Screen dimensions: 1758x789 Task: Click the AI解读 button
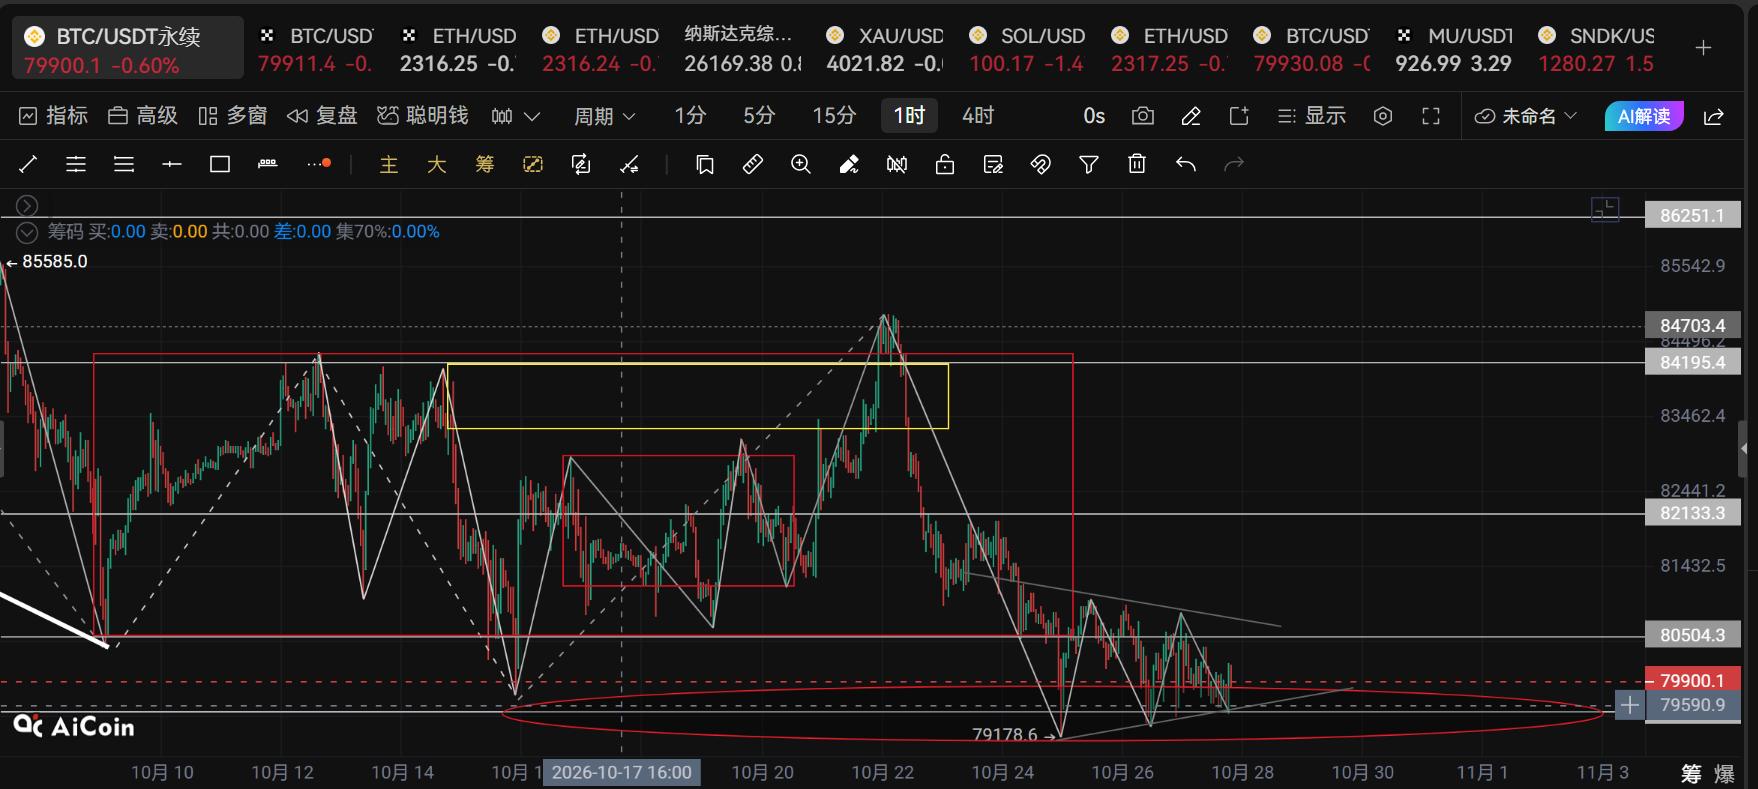(x=1644, y=116)
